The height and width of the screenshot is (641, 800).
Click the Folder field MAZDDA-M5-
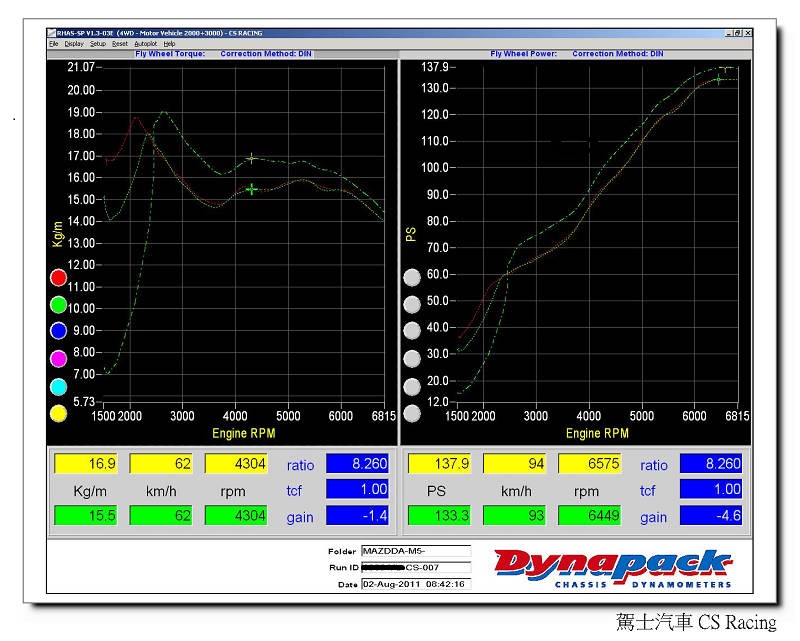(416, 551)
